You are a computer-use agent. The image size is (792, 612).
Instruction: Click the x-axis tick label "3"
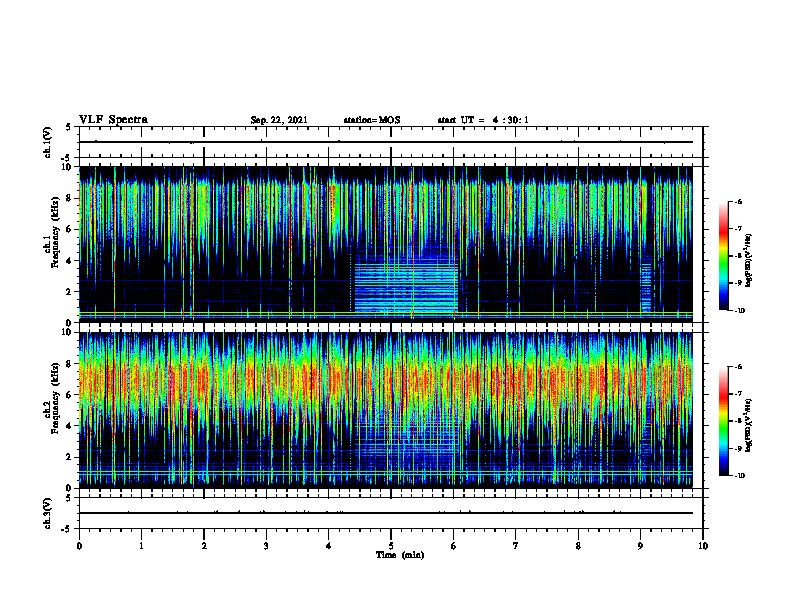coord(266,546)
